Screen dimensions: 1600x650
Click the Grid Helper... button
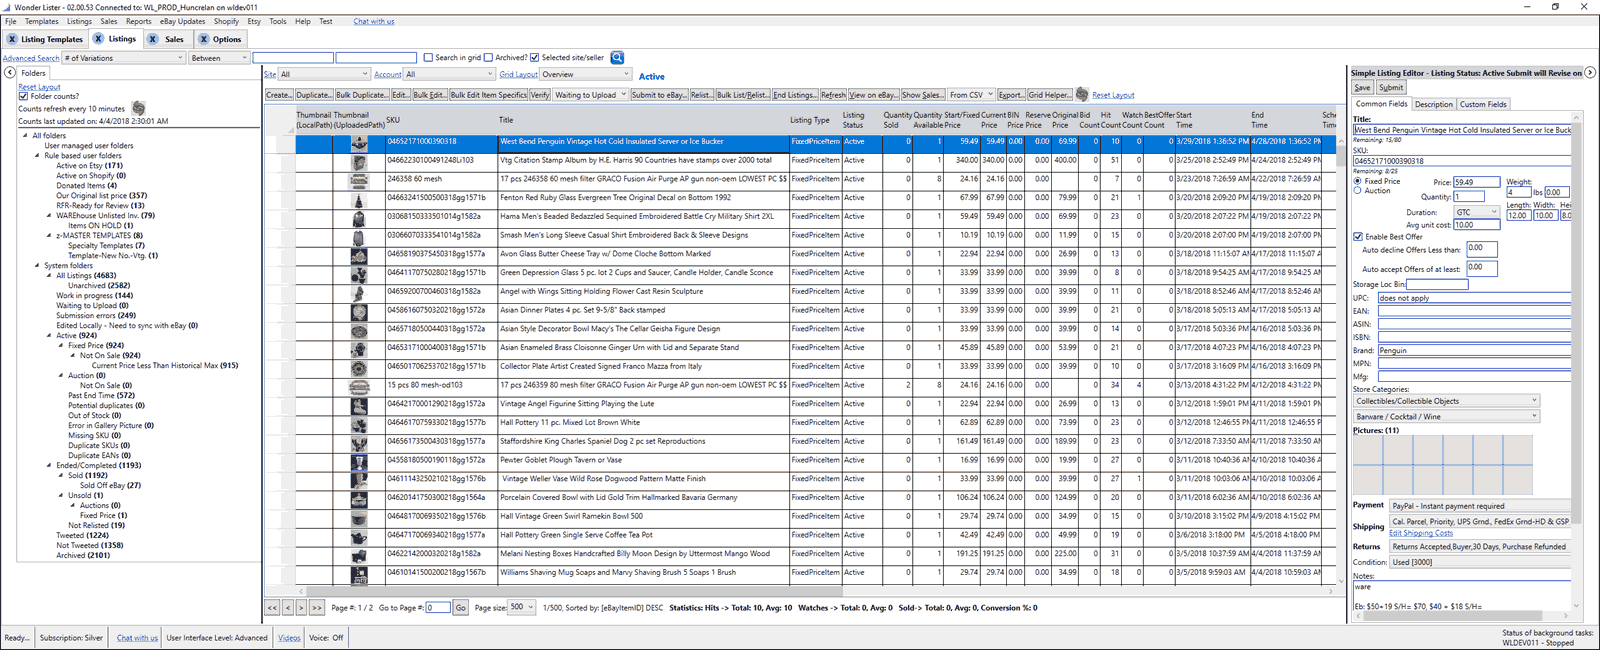[1049, 95]
